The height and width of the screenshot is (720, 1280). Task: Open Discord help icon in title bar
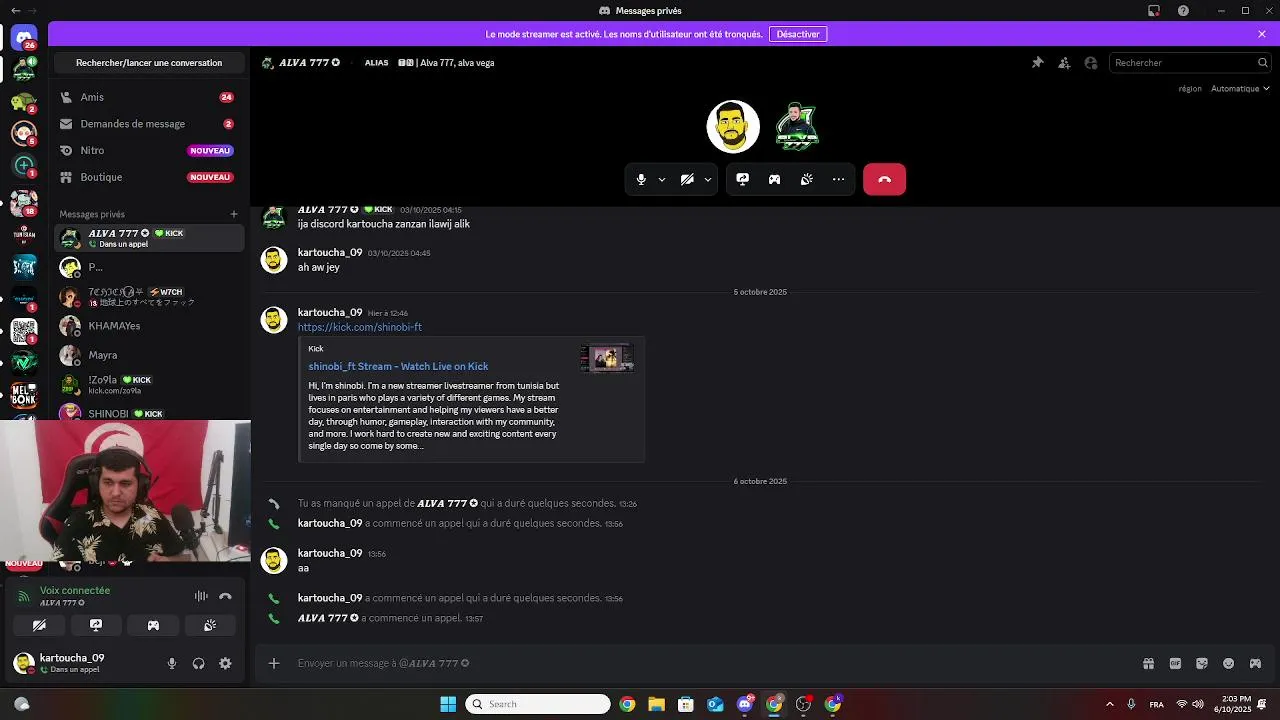pos(1183,10)
